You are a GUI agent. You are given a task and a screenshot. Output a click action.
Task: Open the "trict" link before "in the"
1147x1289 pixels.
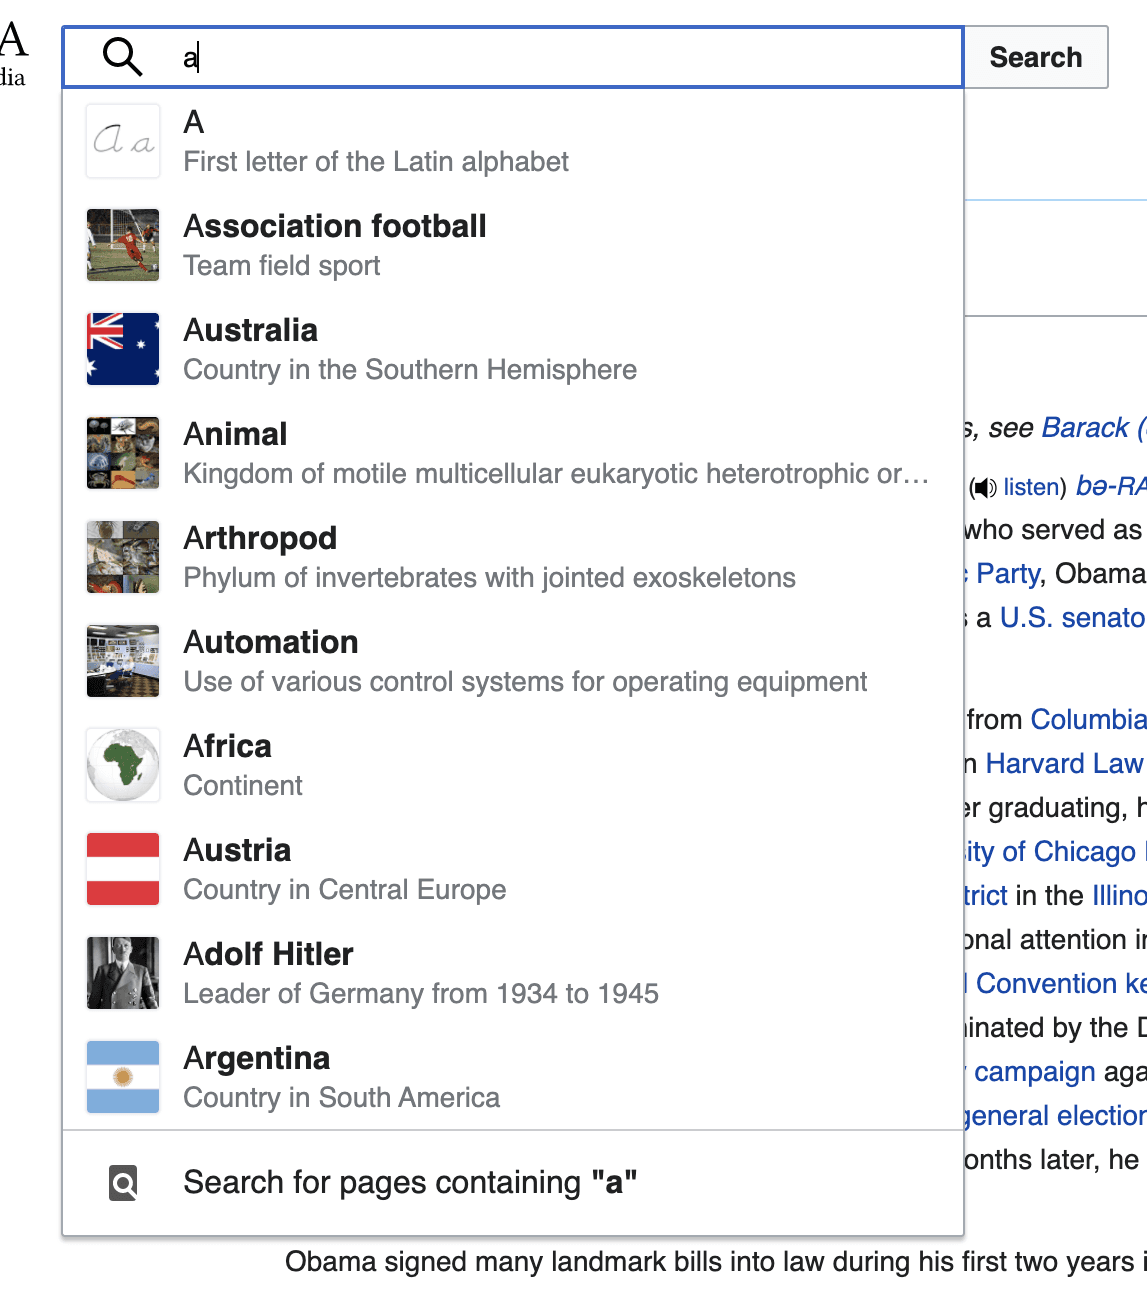click(986, 896)
